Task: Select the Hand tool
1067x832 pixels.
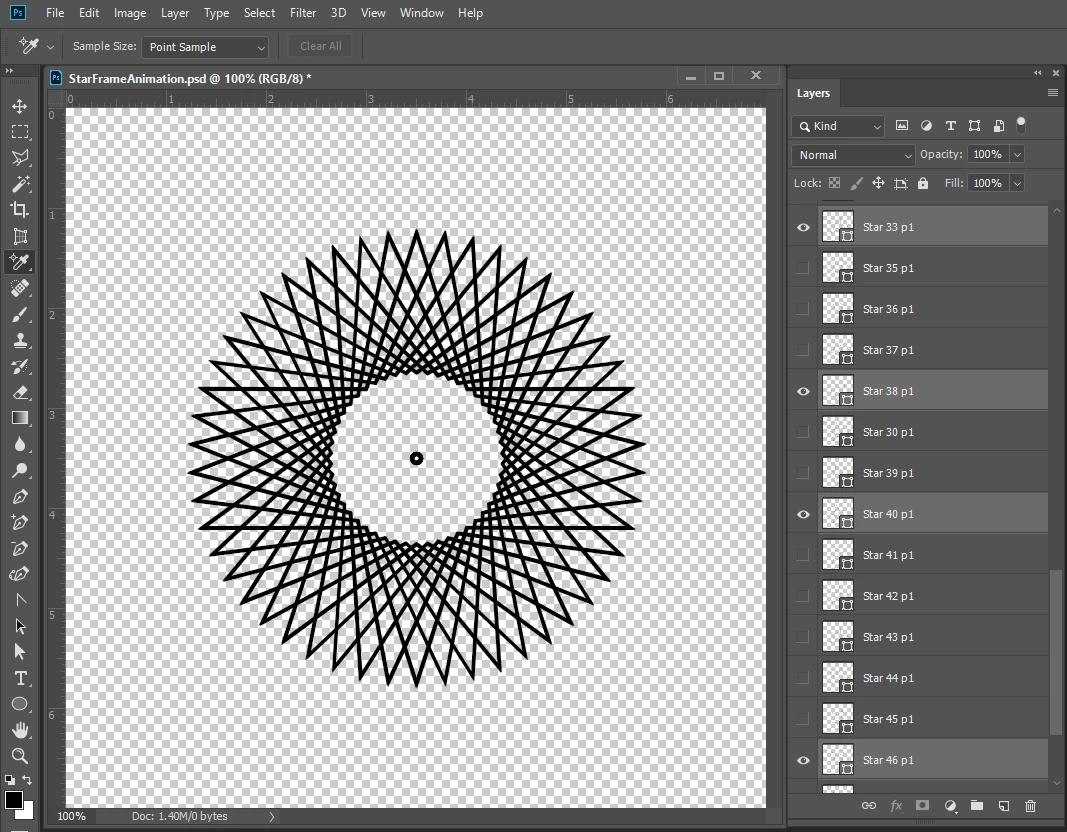Action: coord(20,730)
